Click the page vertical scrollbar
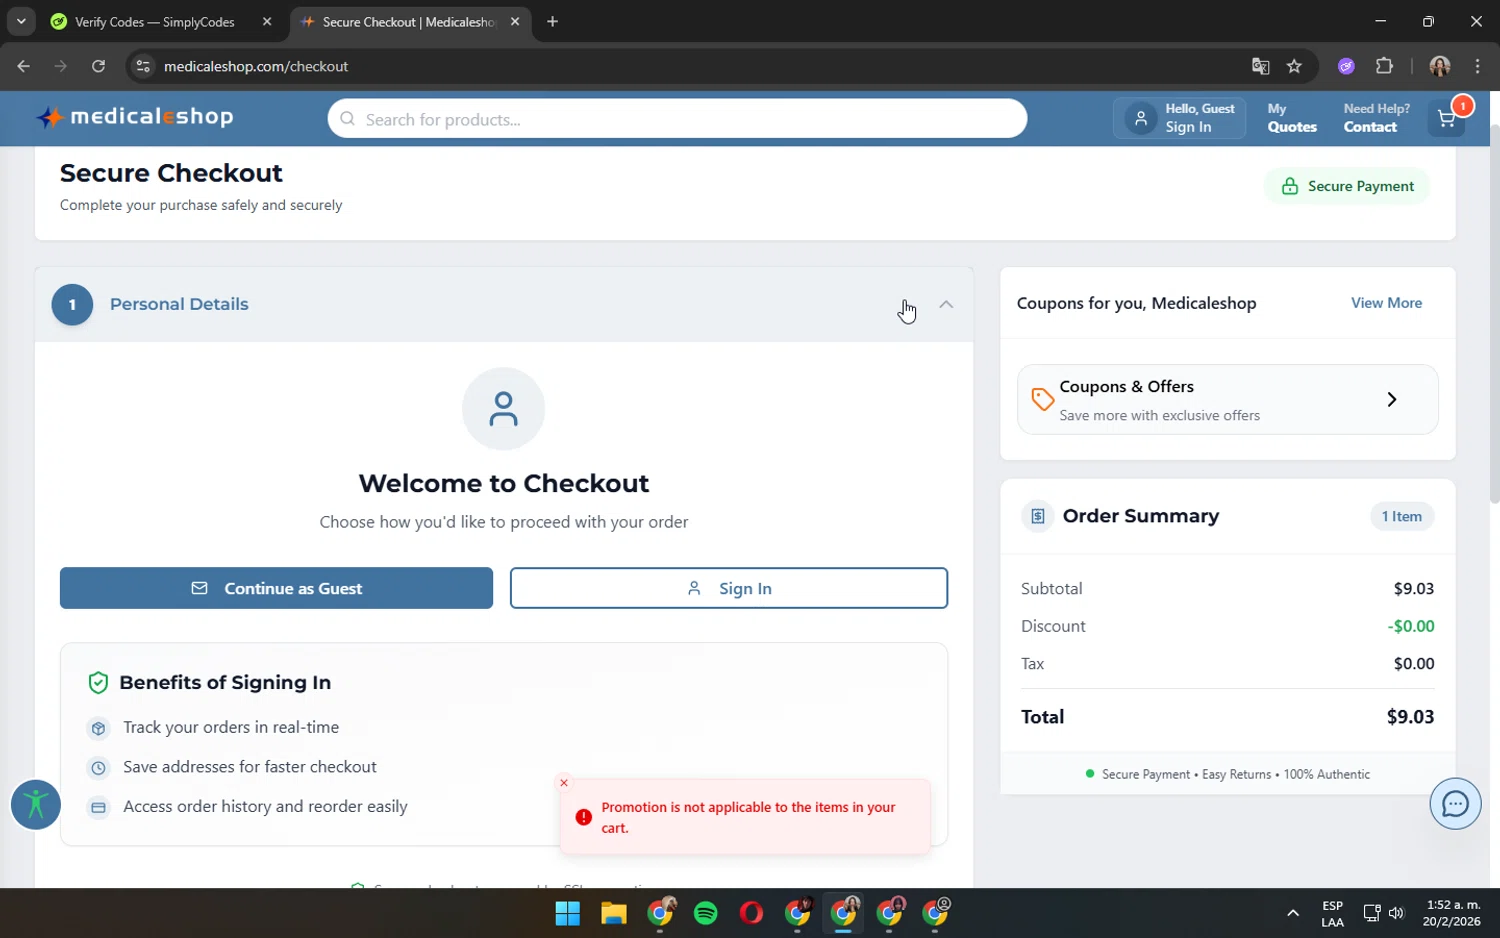 tap(1494, 312)
